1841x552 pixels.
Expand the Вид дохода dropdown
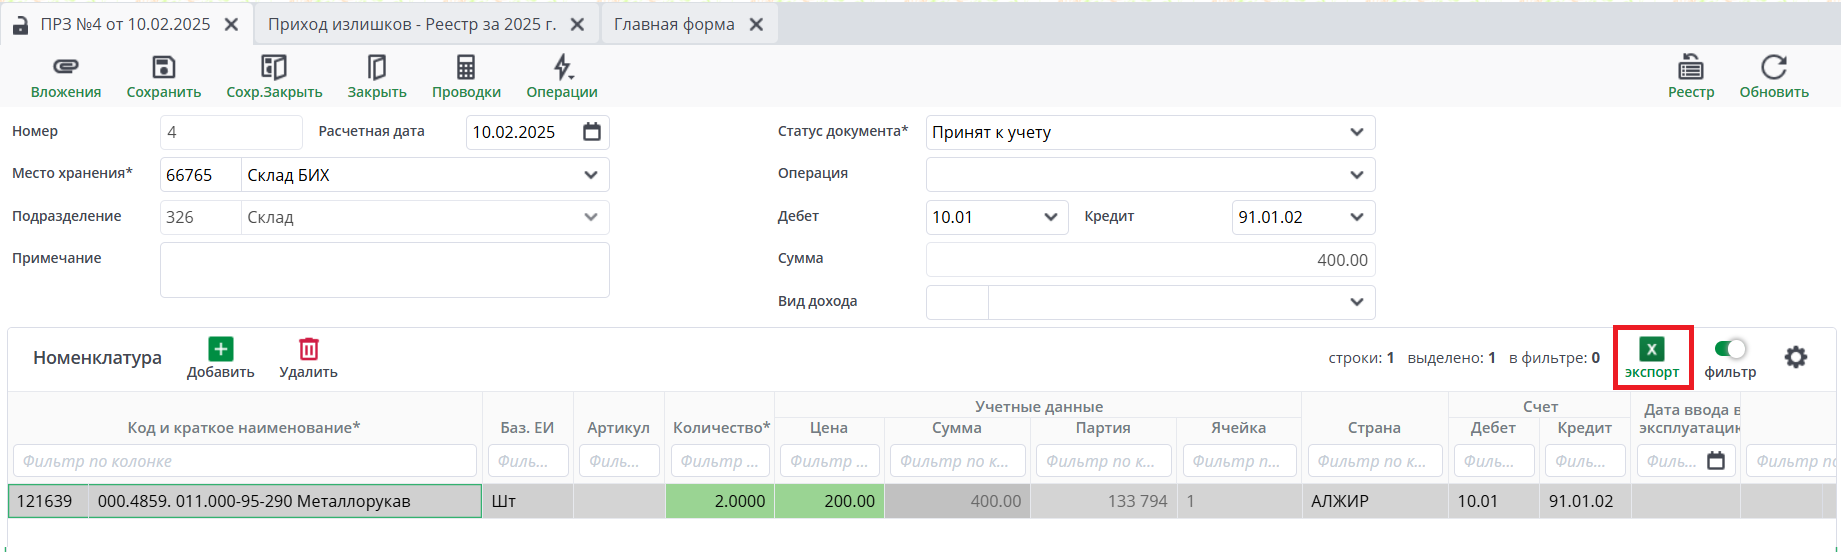(1356, 302)
